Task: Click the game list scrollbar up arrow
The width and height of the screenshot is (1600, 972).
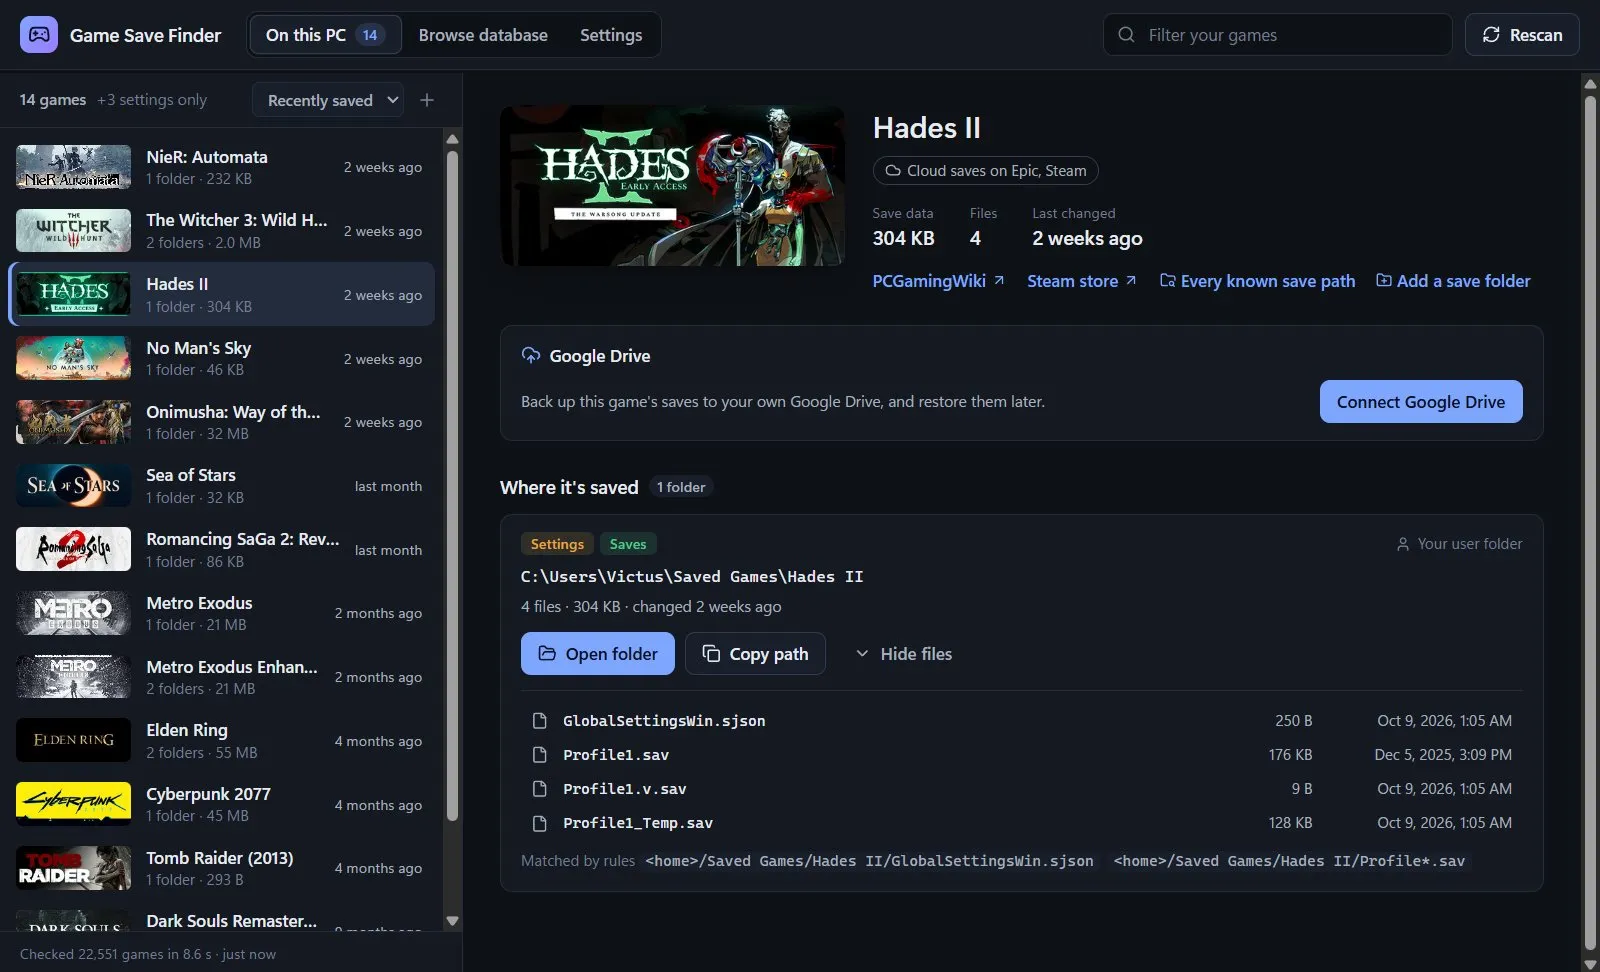Action: click(x=452, y=140)
